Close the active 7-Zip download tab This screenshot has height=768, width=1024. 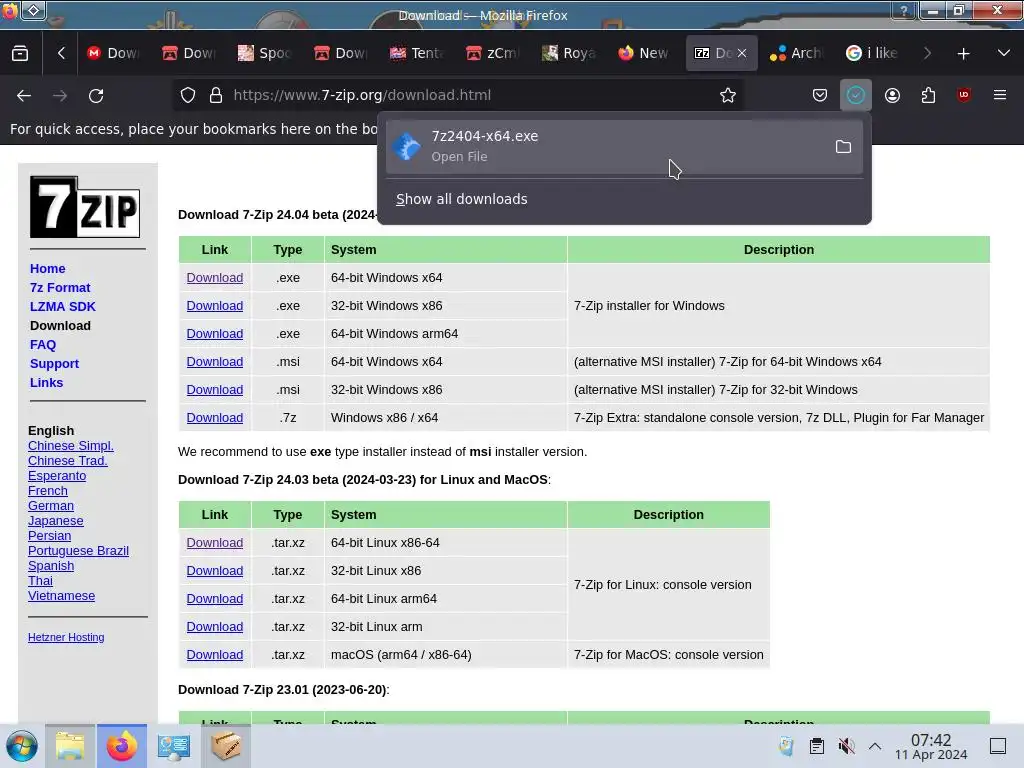(x=742, y=54)
